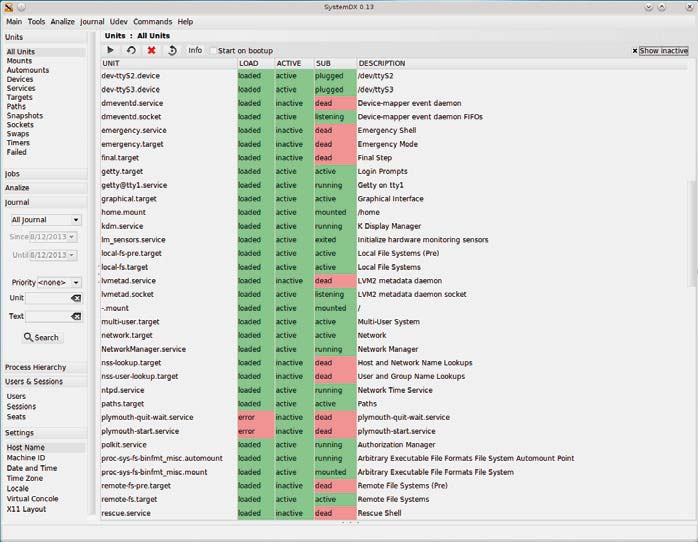
Task: Select the rescue.service row
Action: (x=394, y=513)
